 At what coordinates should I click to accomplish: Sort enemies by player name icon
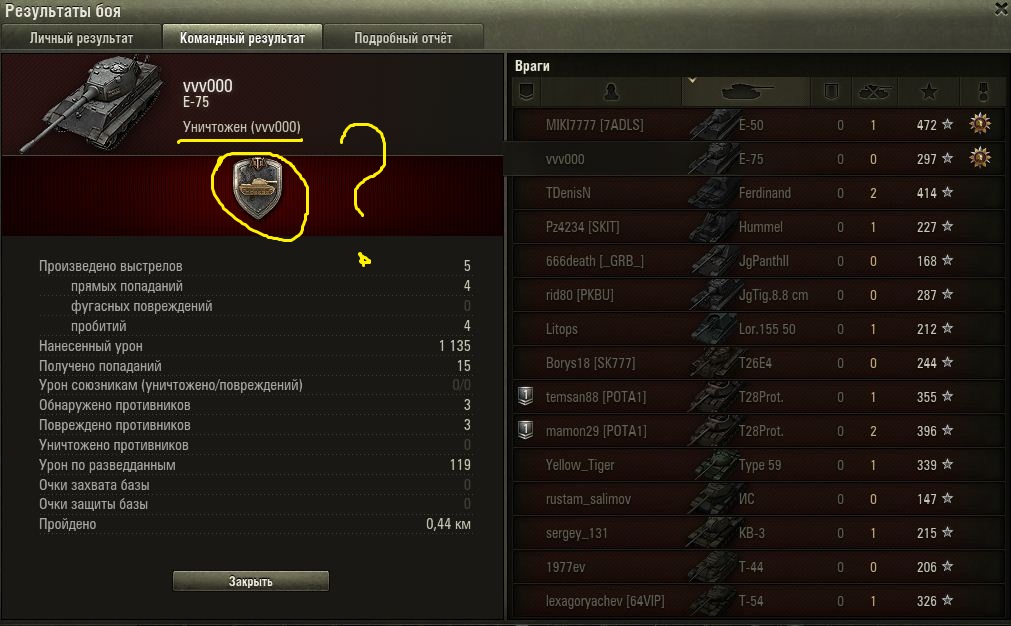[611, 92]
